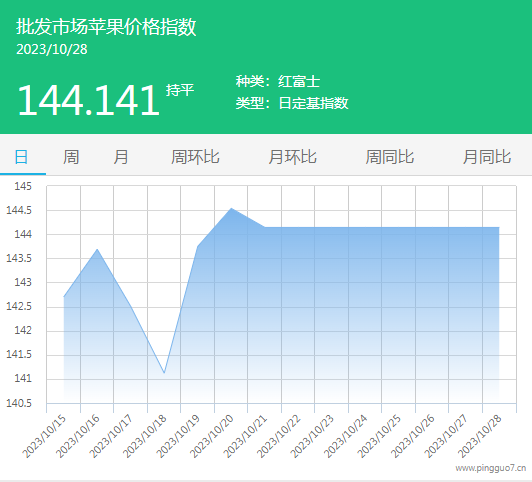This screenshot has width=532, height=482.
Task: Switch to the 周 weekly tab
Action: [x=71, y=157]
